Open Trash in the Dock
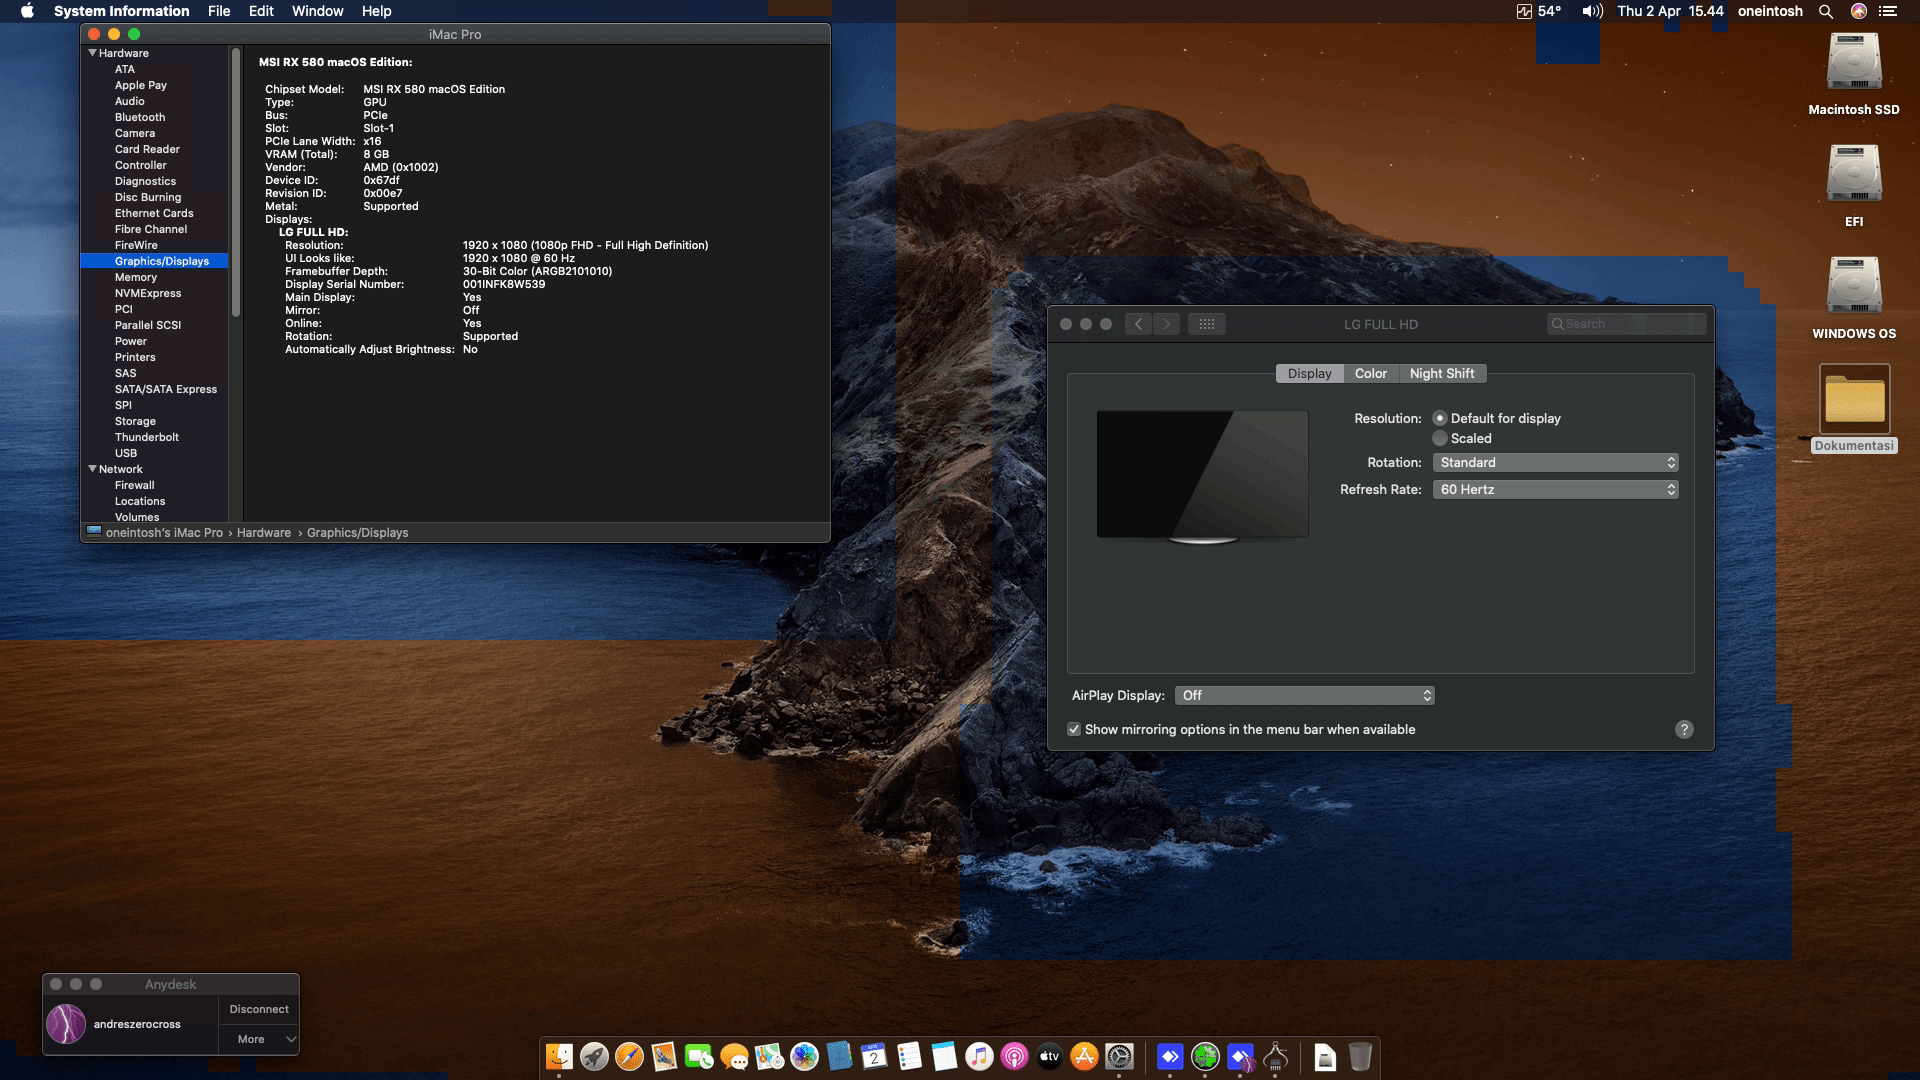1920x1080 pixels. click(1360, 1056)
